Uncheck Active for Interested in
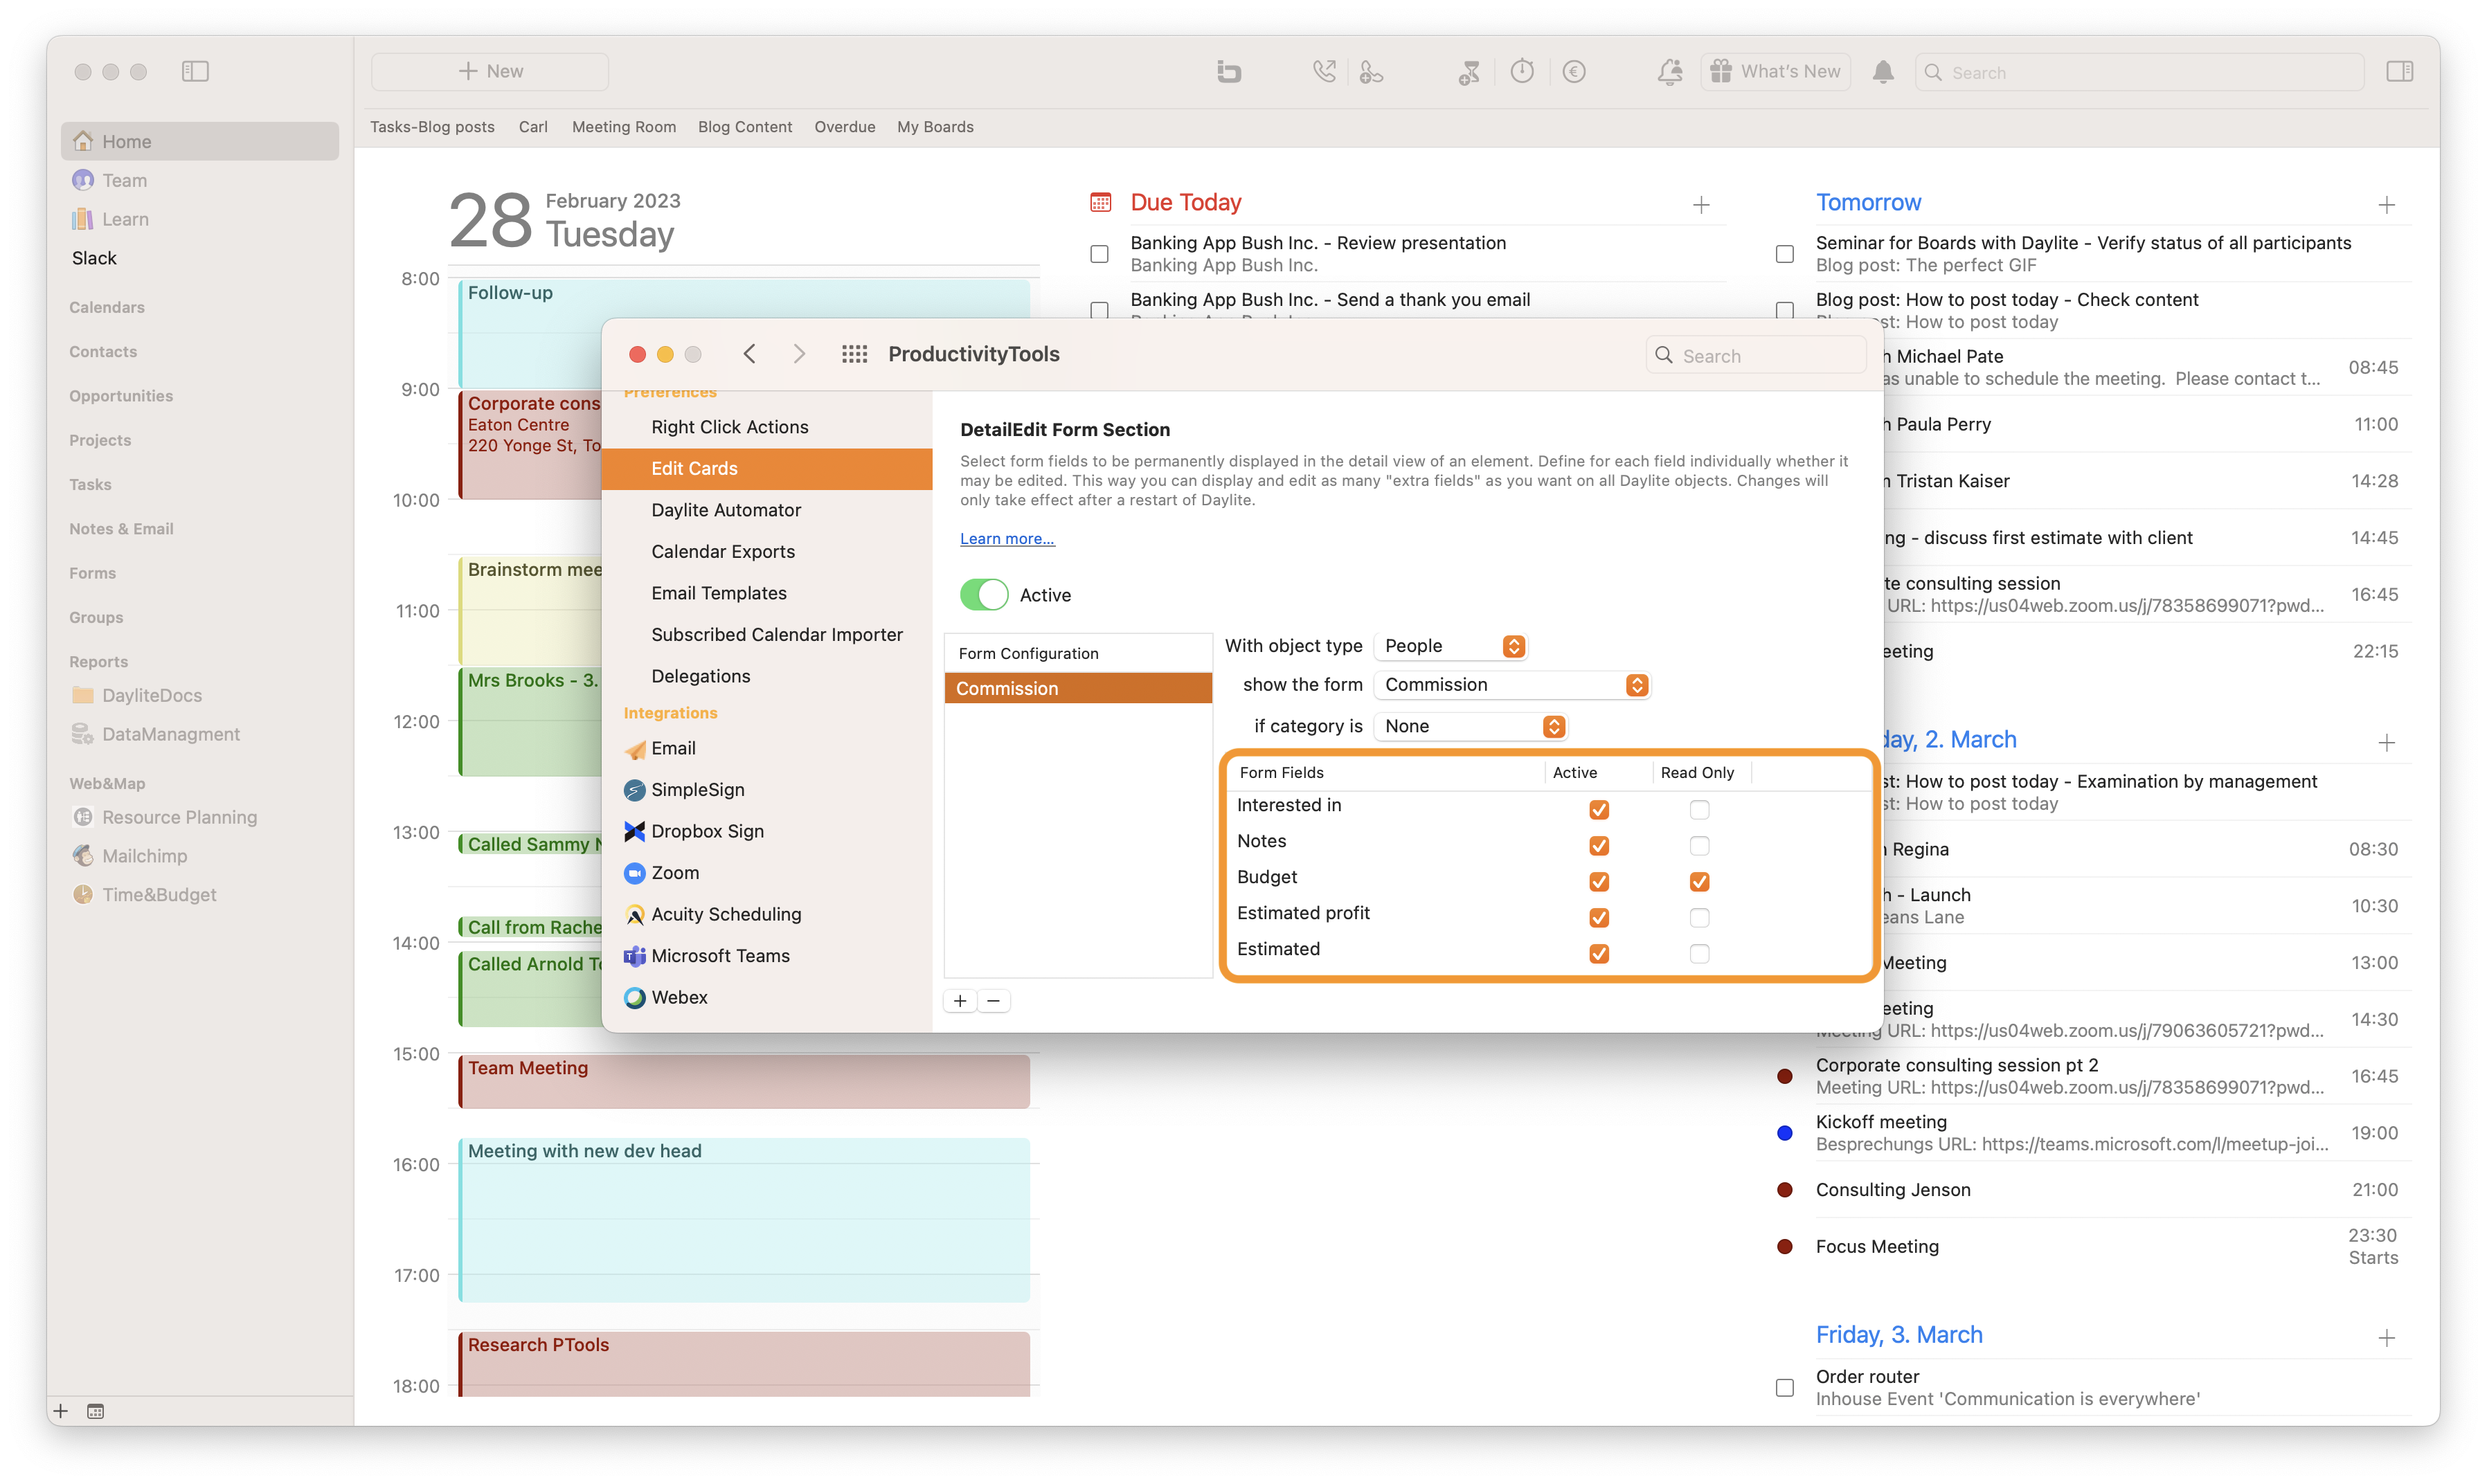 click(x=1599, y=809)
